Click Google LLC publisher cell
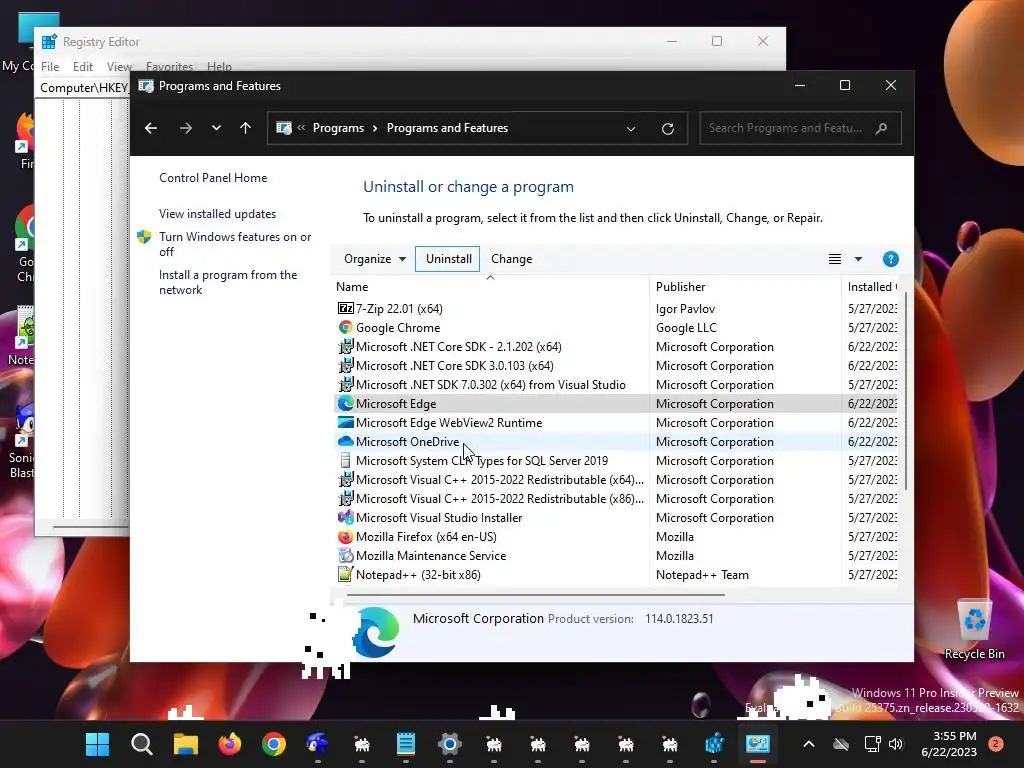Image resolution: width=1024 pixels, height=768 pixels. (x=686, y=327)
